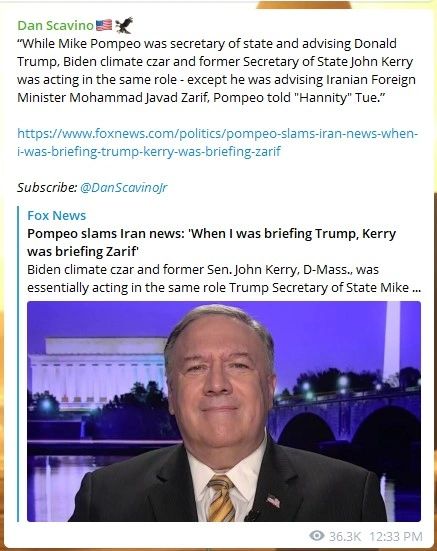Viewport: 437px width, 551px height.
Task: Click the eagle emoji after the flag
Action: [124, 25]
